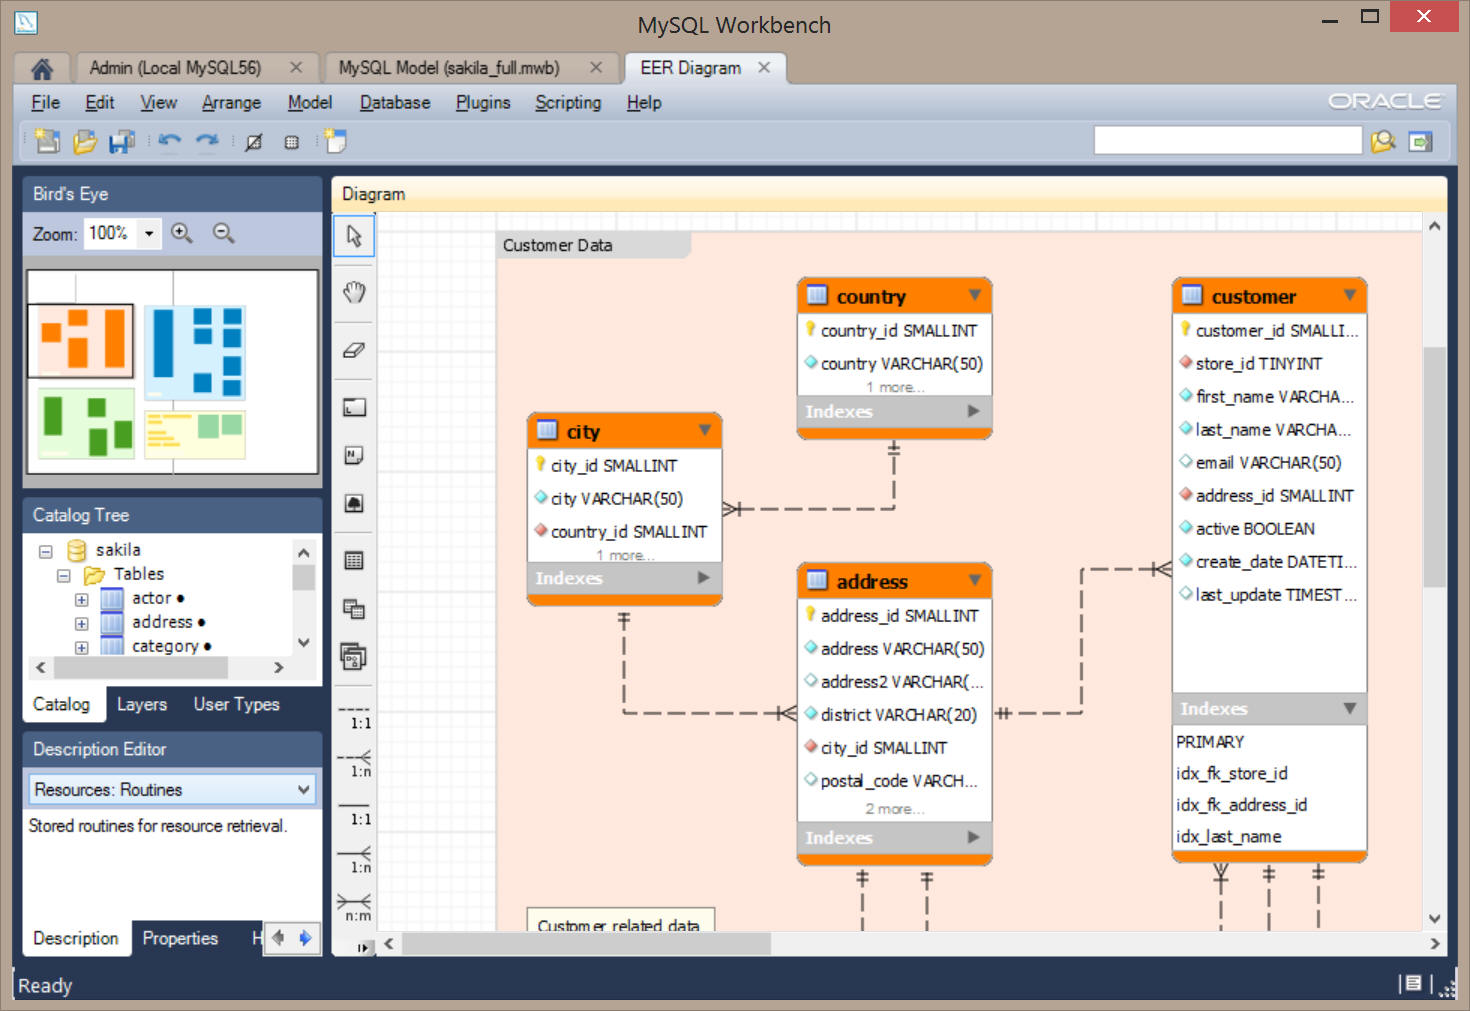Expand the address table node in catalog
The image size is (1470, 1011).
pyautogui.click(x=82, y=624)
